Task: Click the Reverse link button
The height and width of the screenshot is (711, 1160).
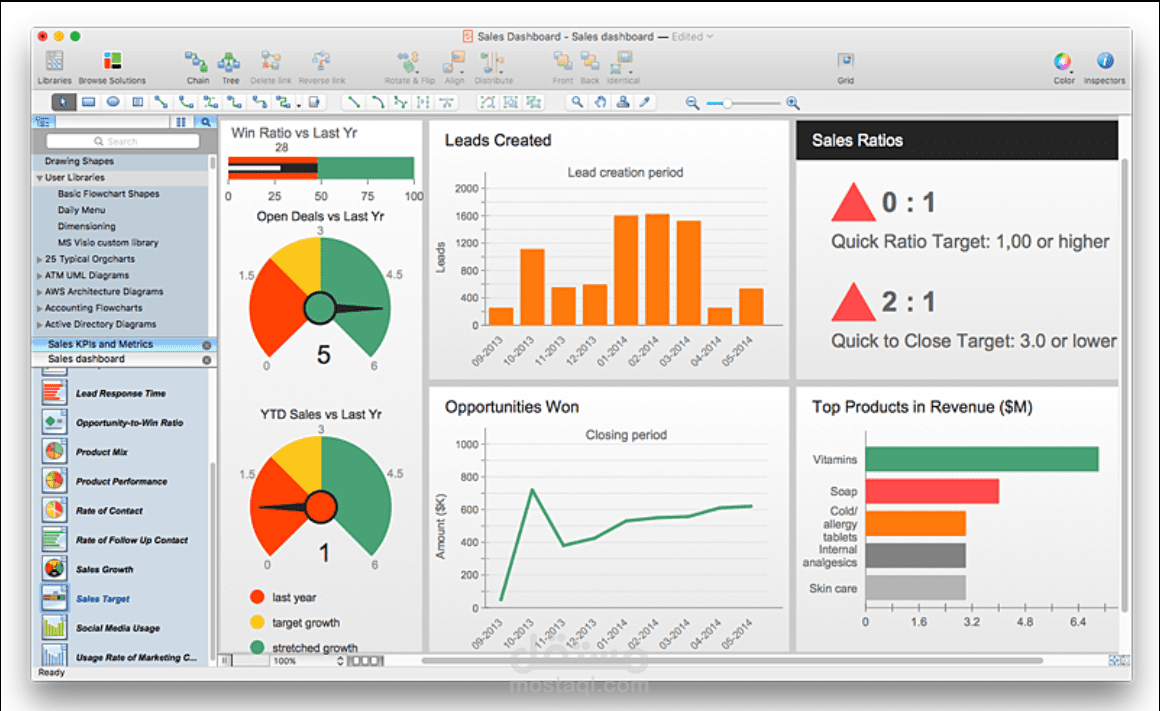Action: 320,62
